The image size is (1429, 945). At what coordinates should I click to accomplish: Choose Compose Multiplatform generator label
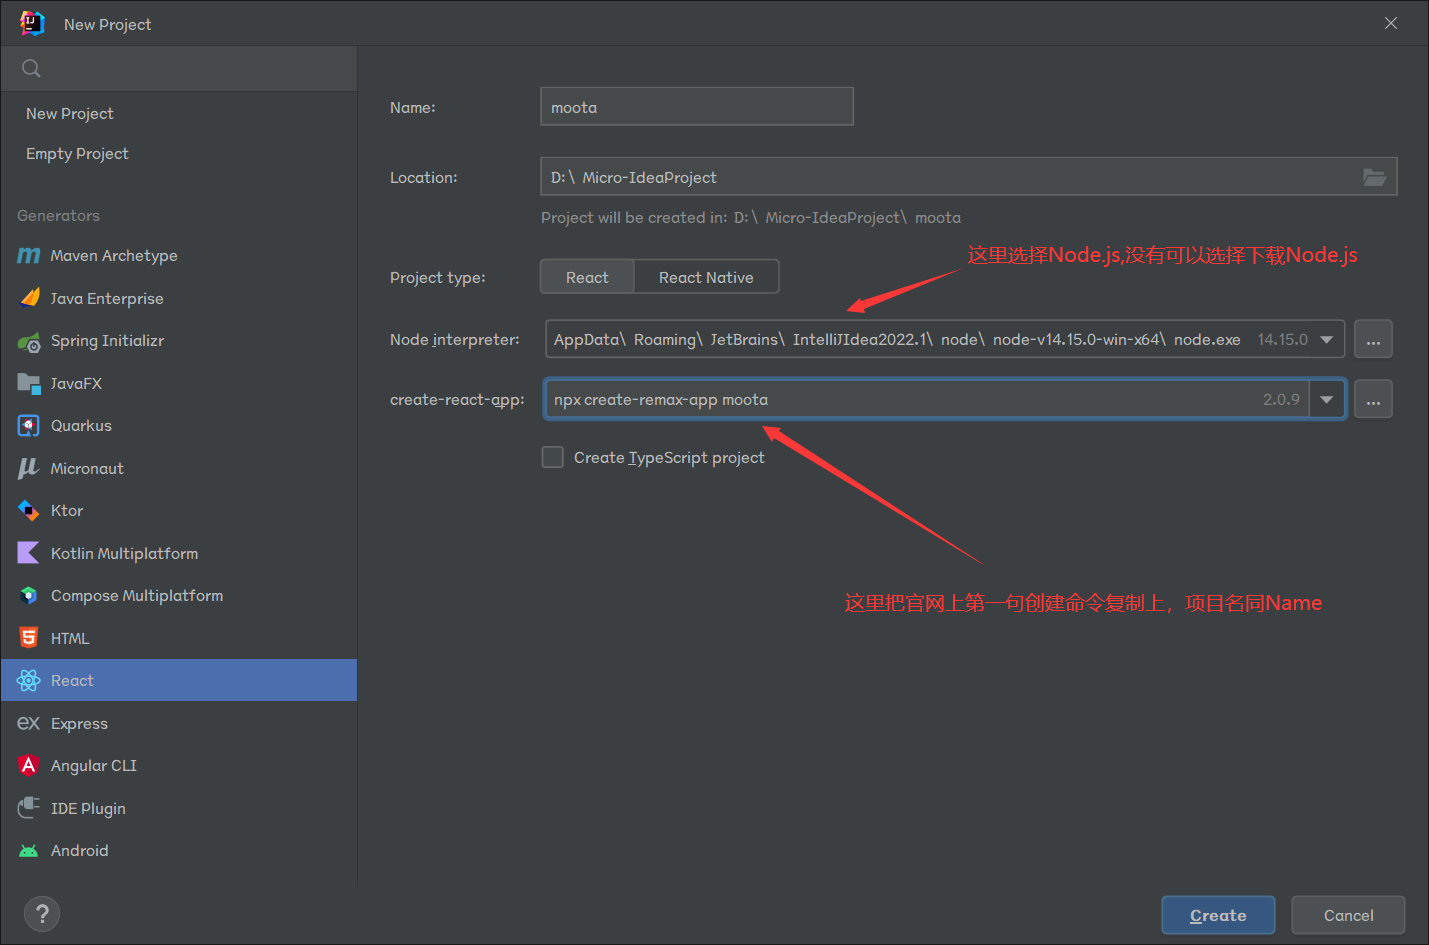pos(137,596)
